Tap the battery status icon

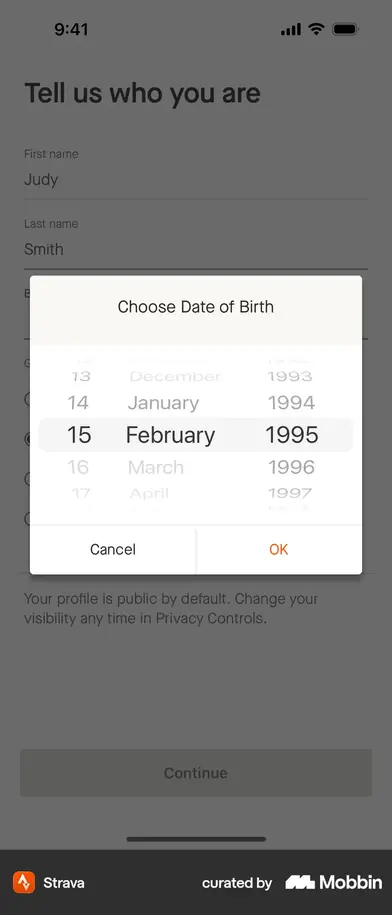click(345, 29)
